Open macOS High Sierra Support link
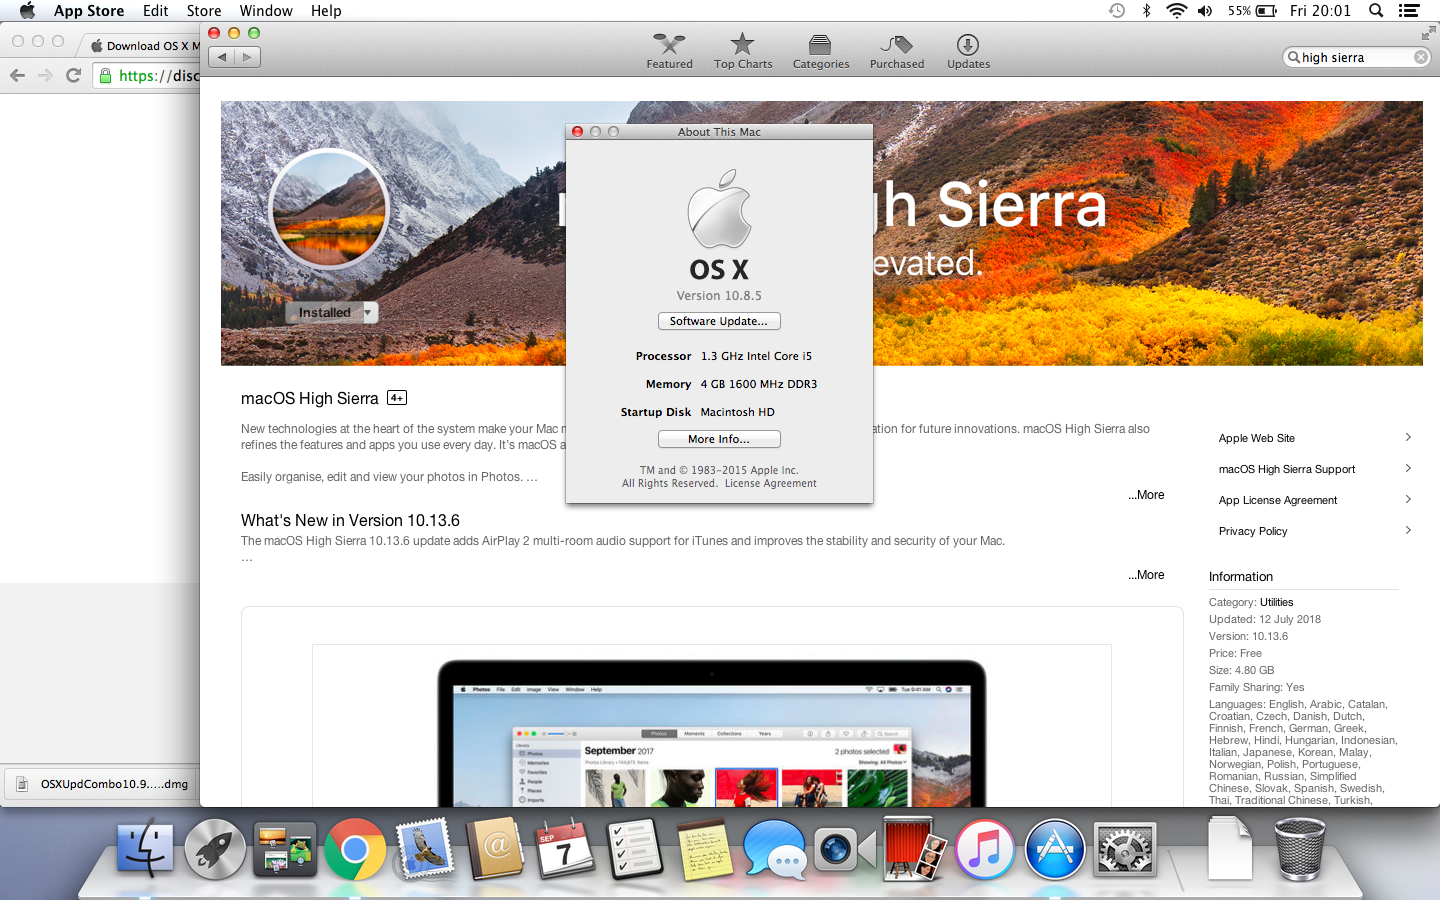 [x=1287, y=469]
